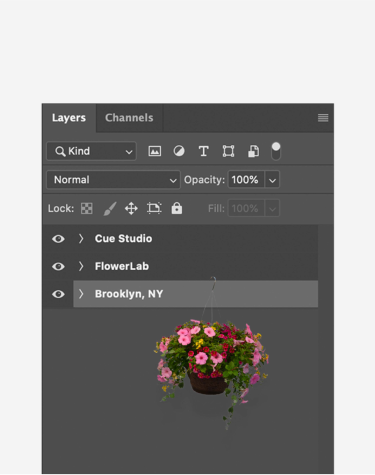
Task: Open the Opacity slider dropdown arrow
Action: pyautogui.click(x=272, y=180)
